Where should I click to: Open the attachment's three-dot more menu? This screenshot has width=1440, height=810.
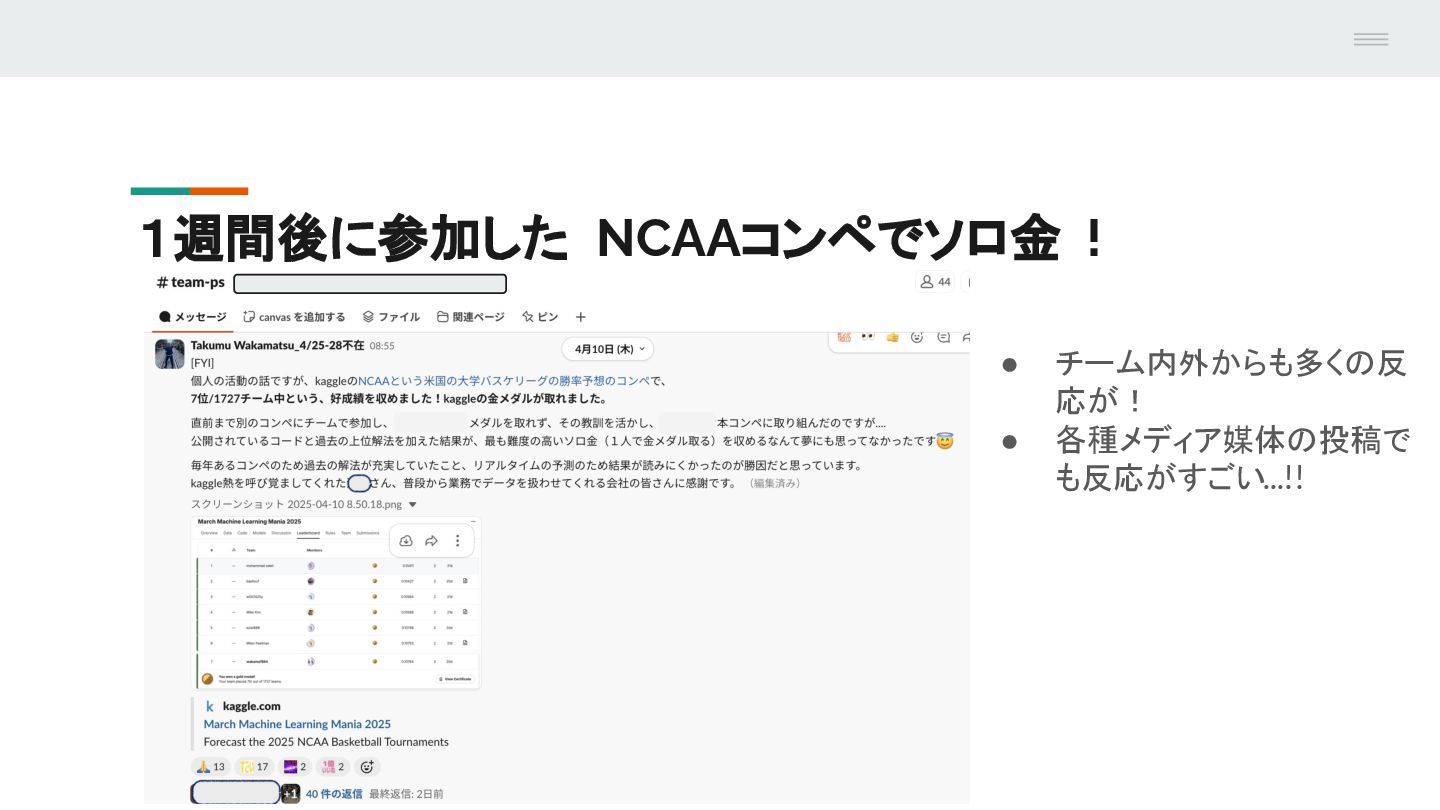pos(457,541)
